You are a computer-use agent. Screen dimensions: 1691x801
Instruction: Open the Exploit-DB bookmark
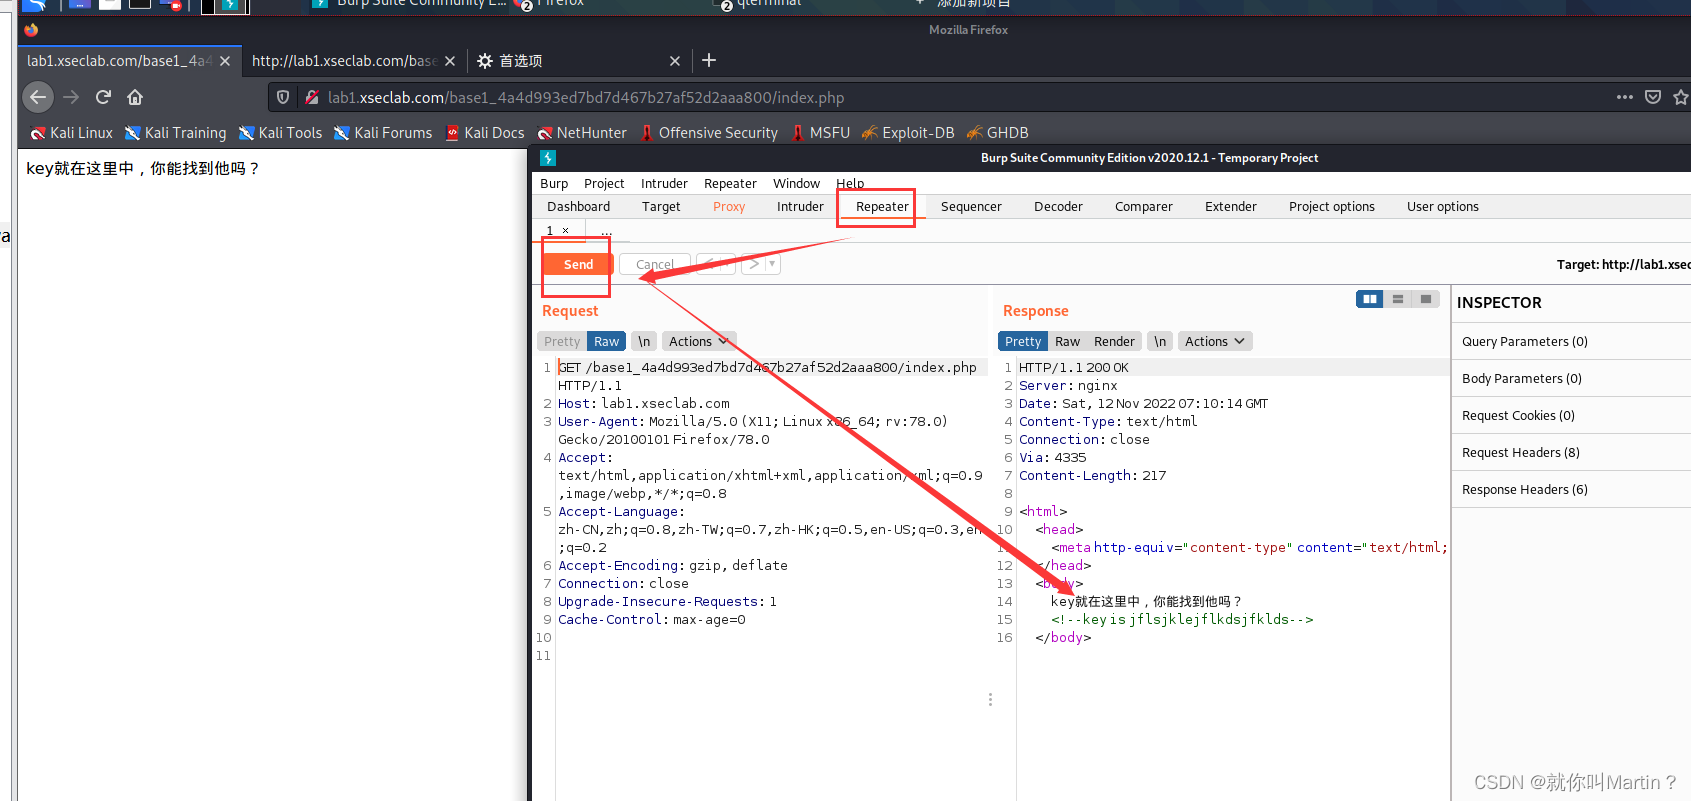click(x=908, y=133)
